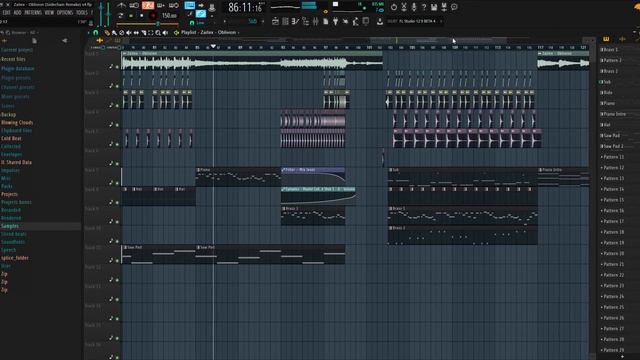Collapse browser with left arrow icon
The height and width of the screenshot is (360, 640).
point(64,41)
